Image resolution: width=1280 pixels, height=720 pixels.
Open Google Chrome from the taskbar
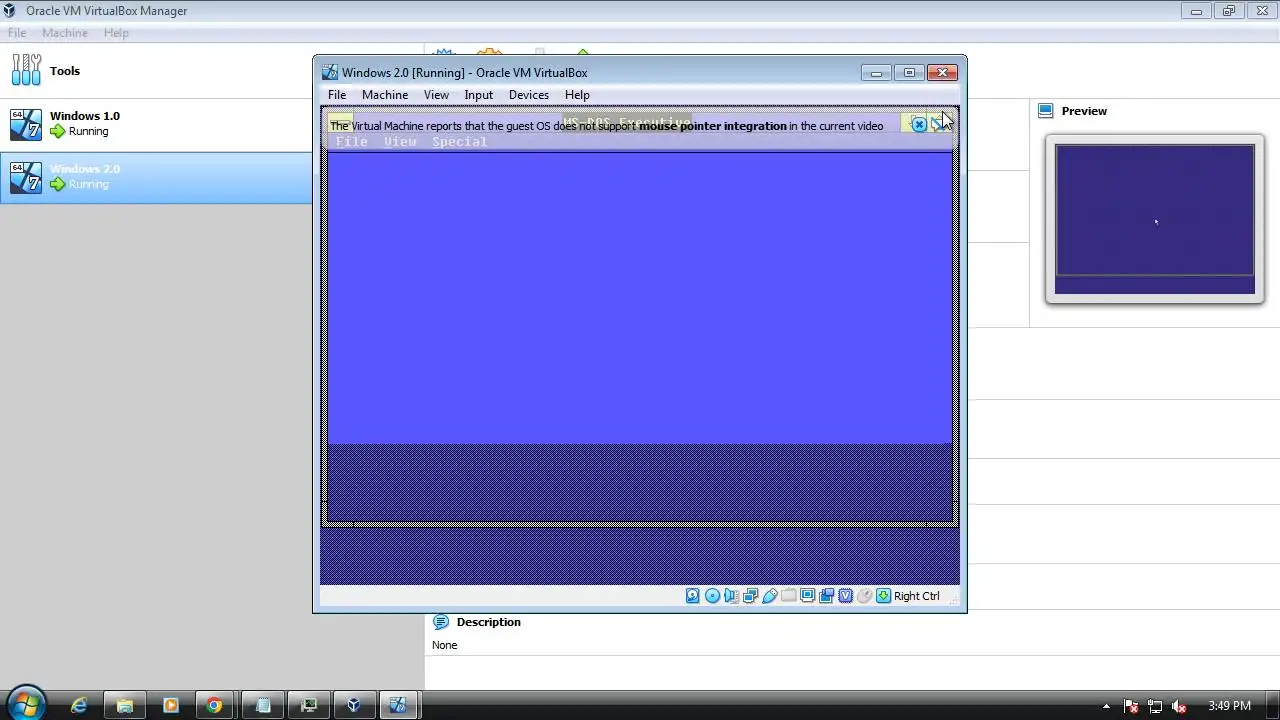pyautogui.click(x=214, y=706)
